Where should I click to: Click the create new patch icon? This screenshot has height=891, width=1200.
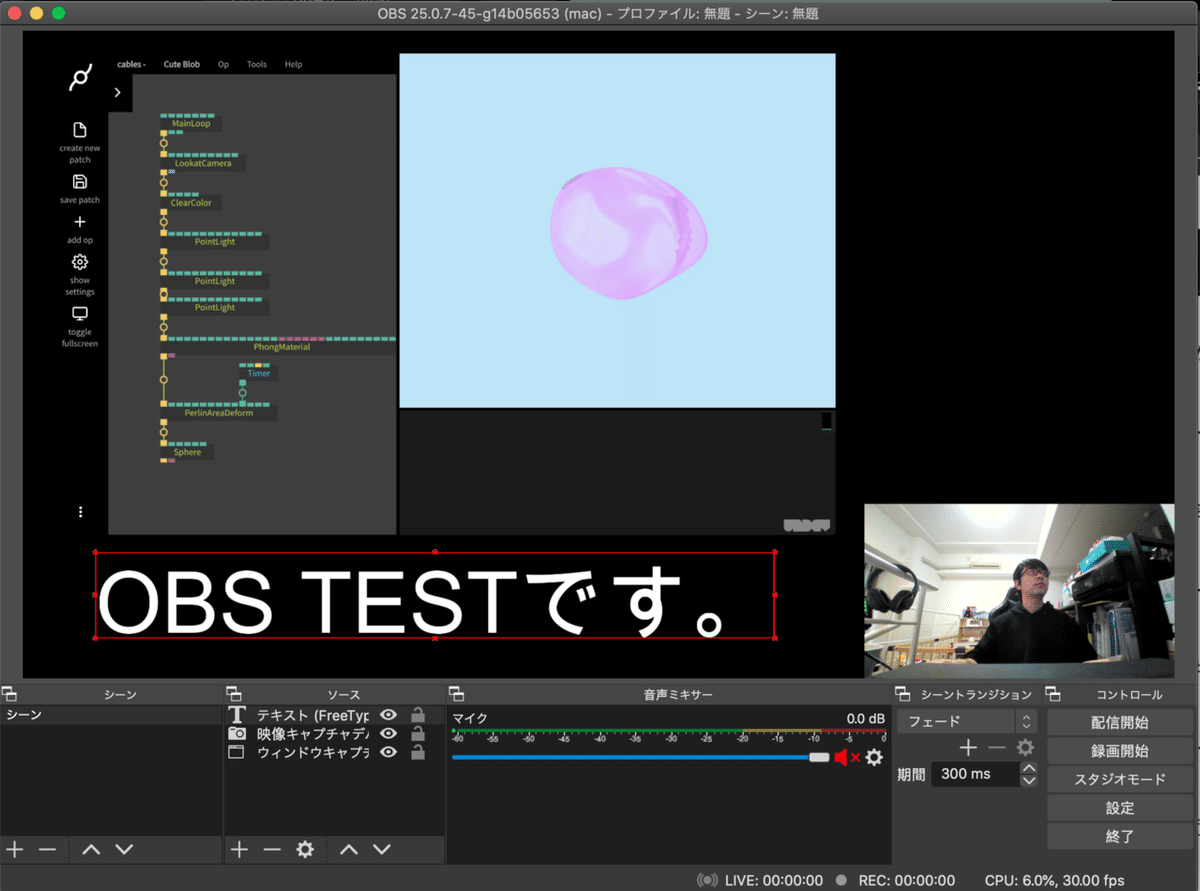click(x=80, y=130)
